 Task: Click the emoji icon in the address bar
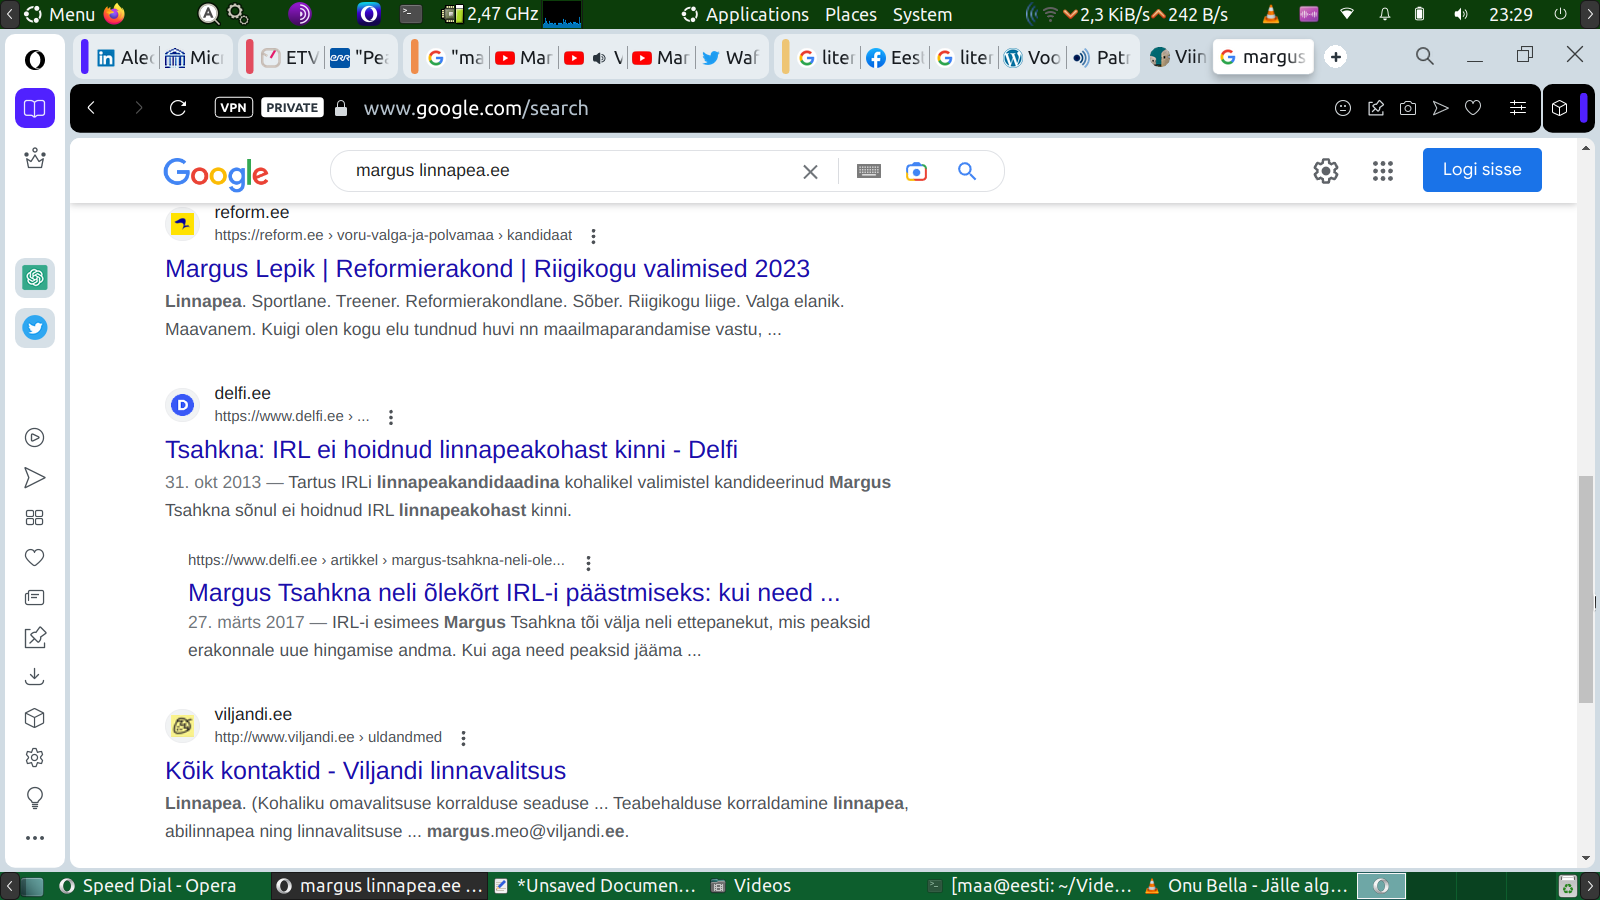pyautogui.click(x=1343, y=108)
